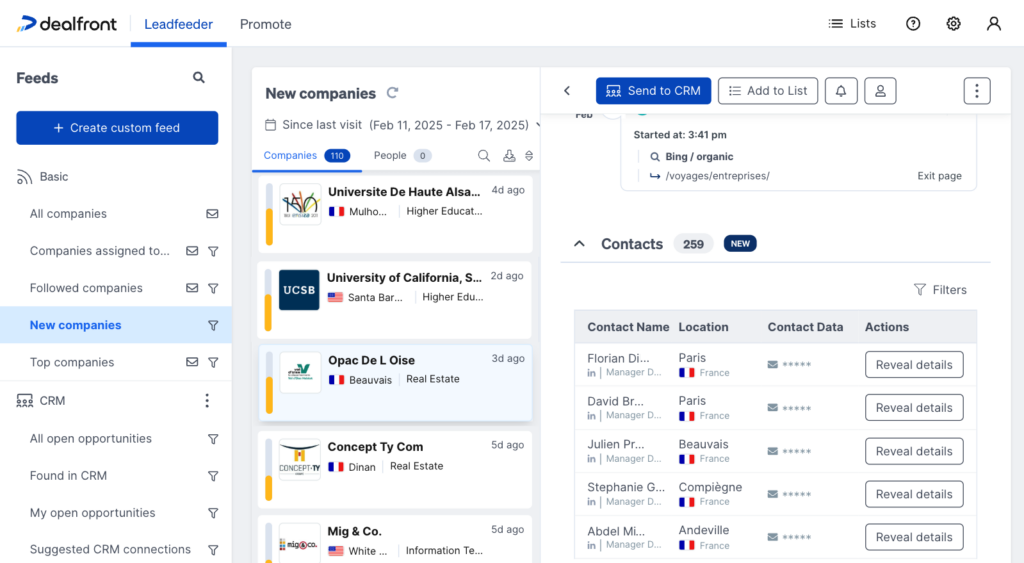Open All open opportunities feed
Viewport: 1024px width, 563px height.
(x=91, y=438)
